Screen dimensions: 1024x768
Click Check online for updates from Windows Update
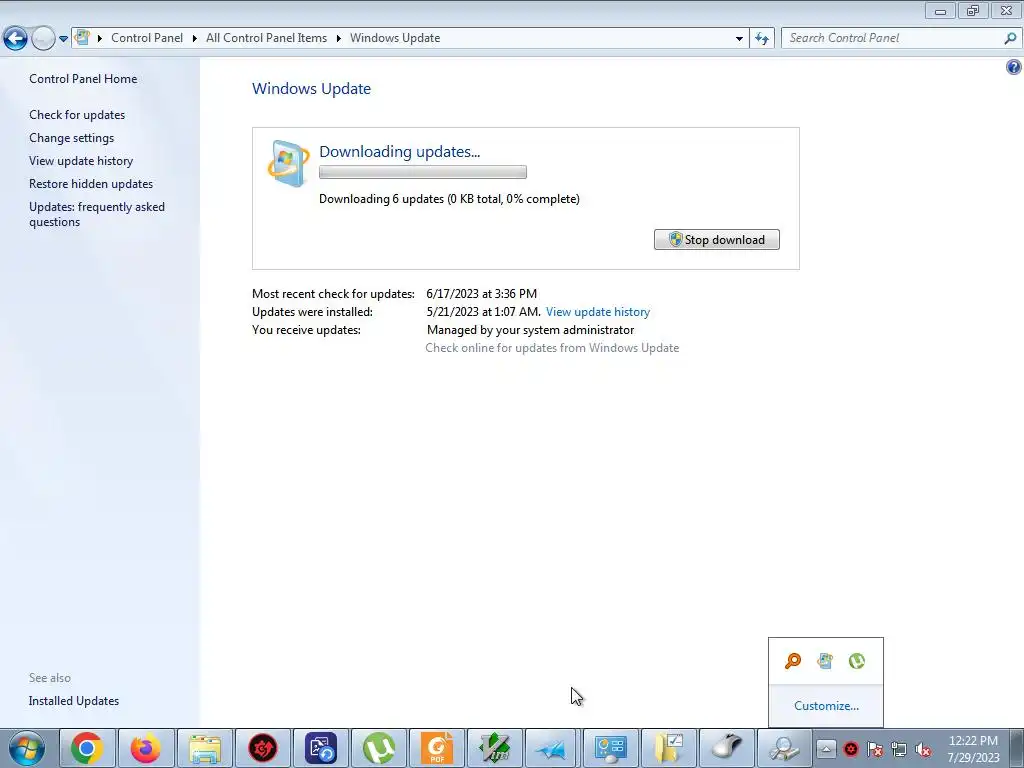pos(552,348)
